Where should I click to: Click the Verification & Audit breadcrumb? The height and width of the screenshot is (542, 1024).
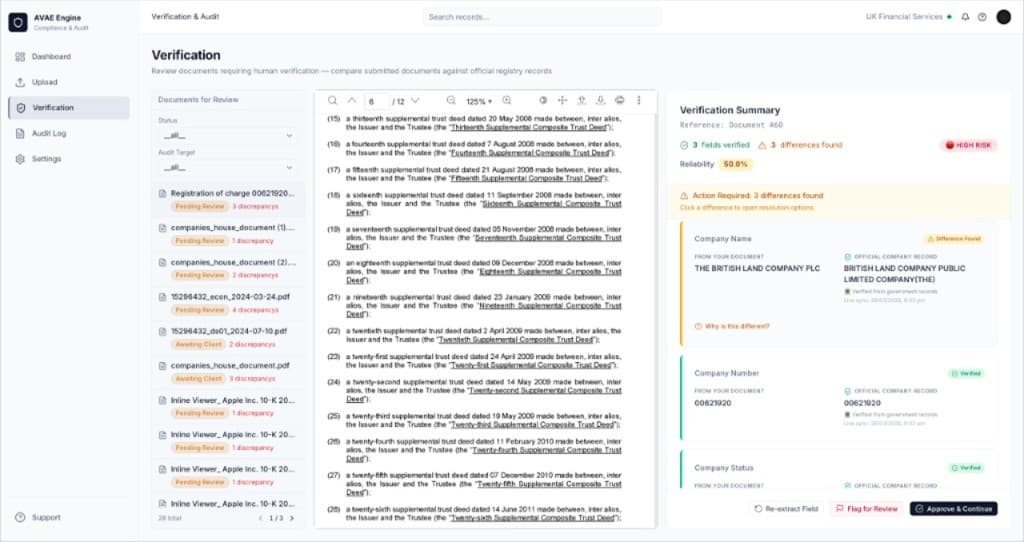click(x=185, y=16)
